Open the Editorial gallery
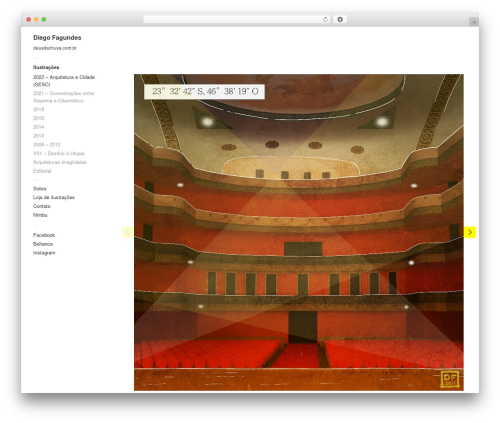Image resolution: width=500 pixels, height=423 pixels. pyautogui.click(x=42, y=171)
